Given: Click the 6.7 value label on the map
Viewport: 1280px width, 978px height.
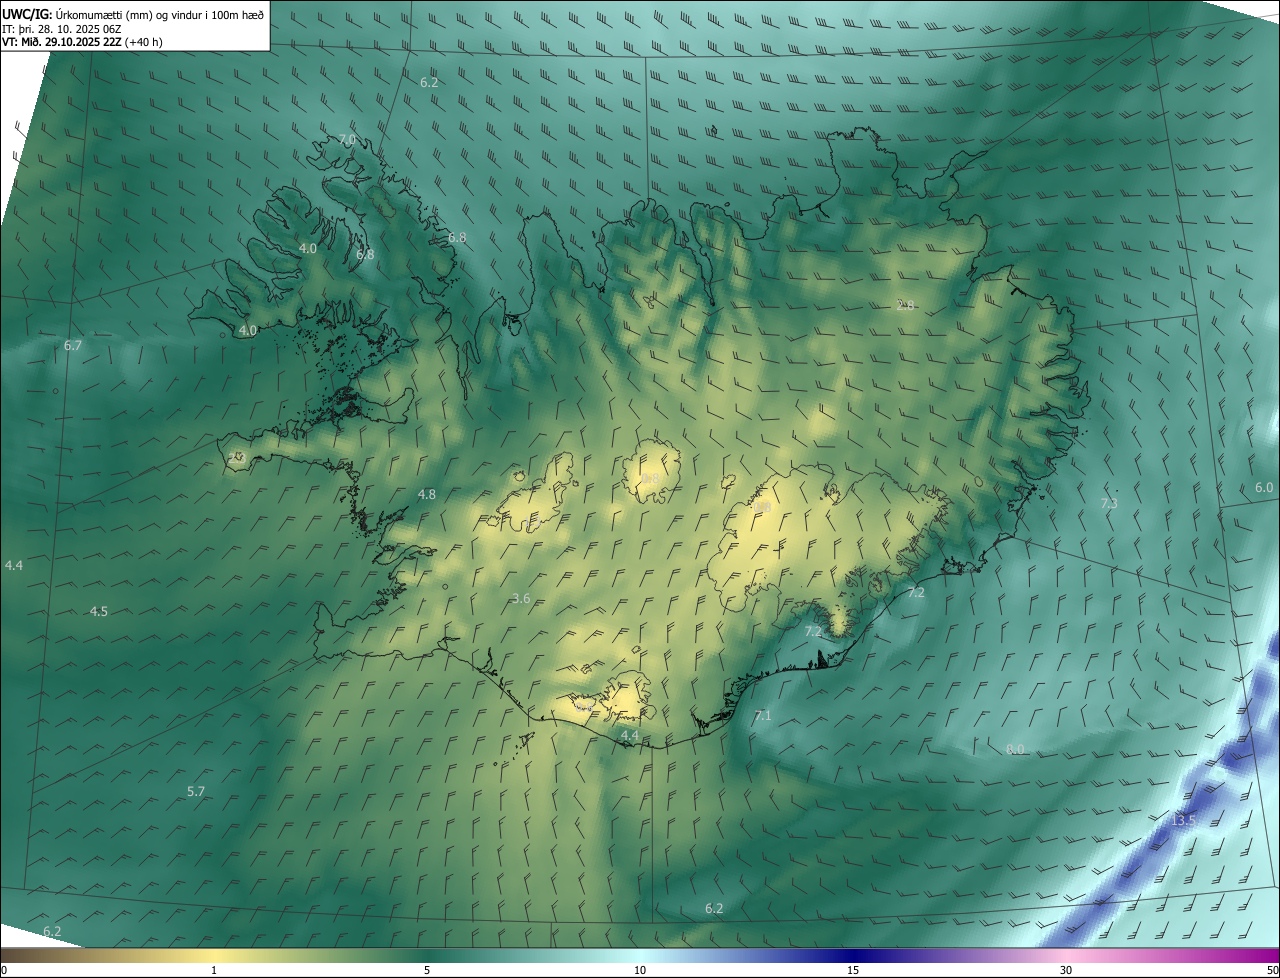Looking at the screenshot, I should pyautogui.click(x=73, y=345).
